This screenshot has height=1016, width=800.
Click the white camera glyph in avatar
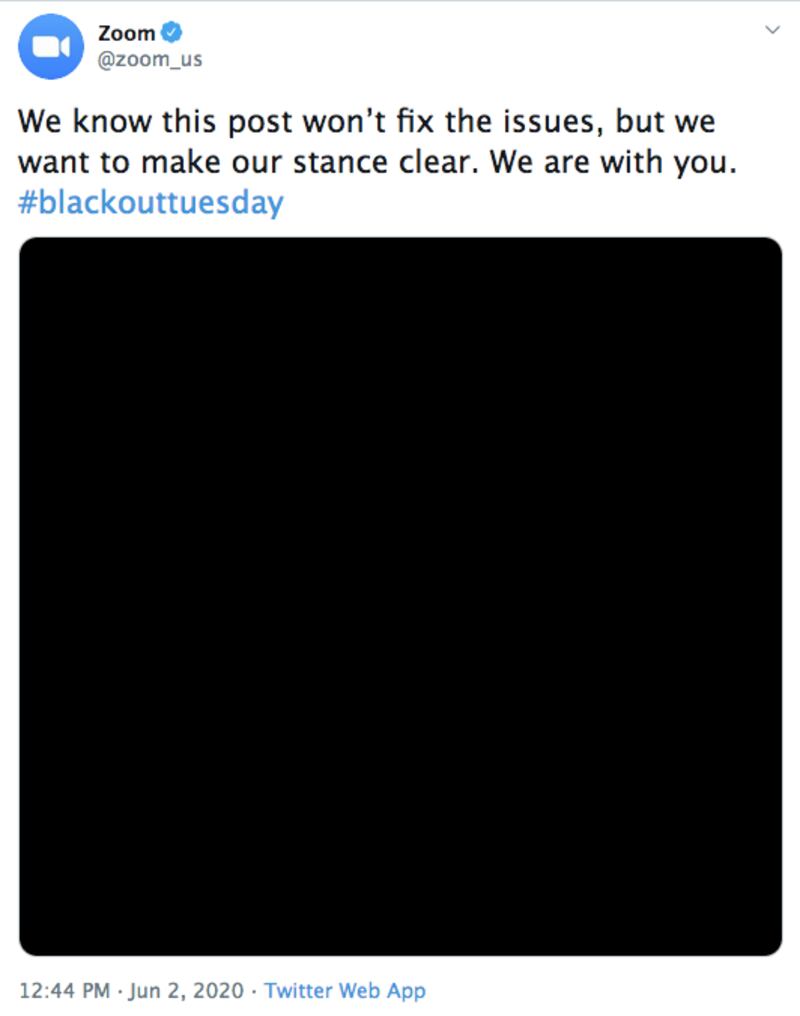coord(51,47)
